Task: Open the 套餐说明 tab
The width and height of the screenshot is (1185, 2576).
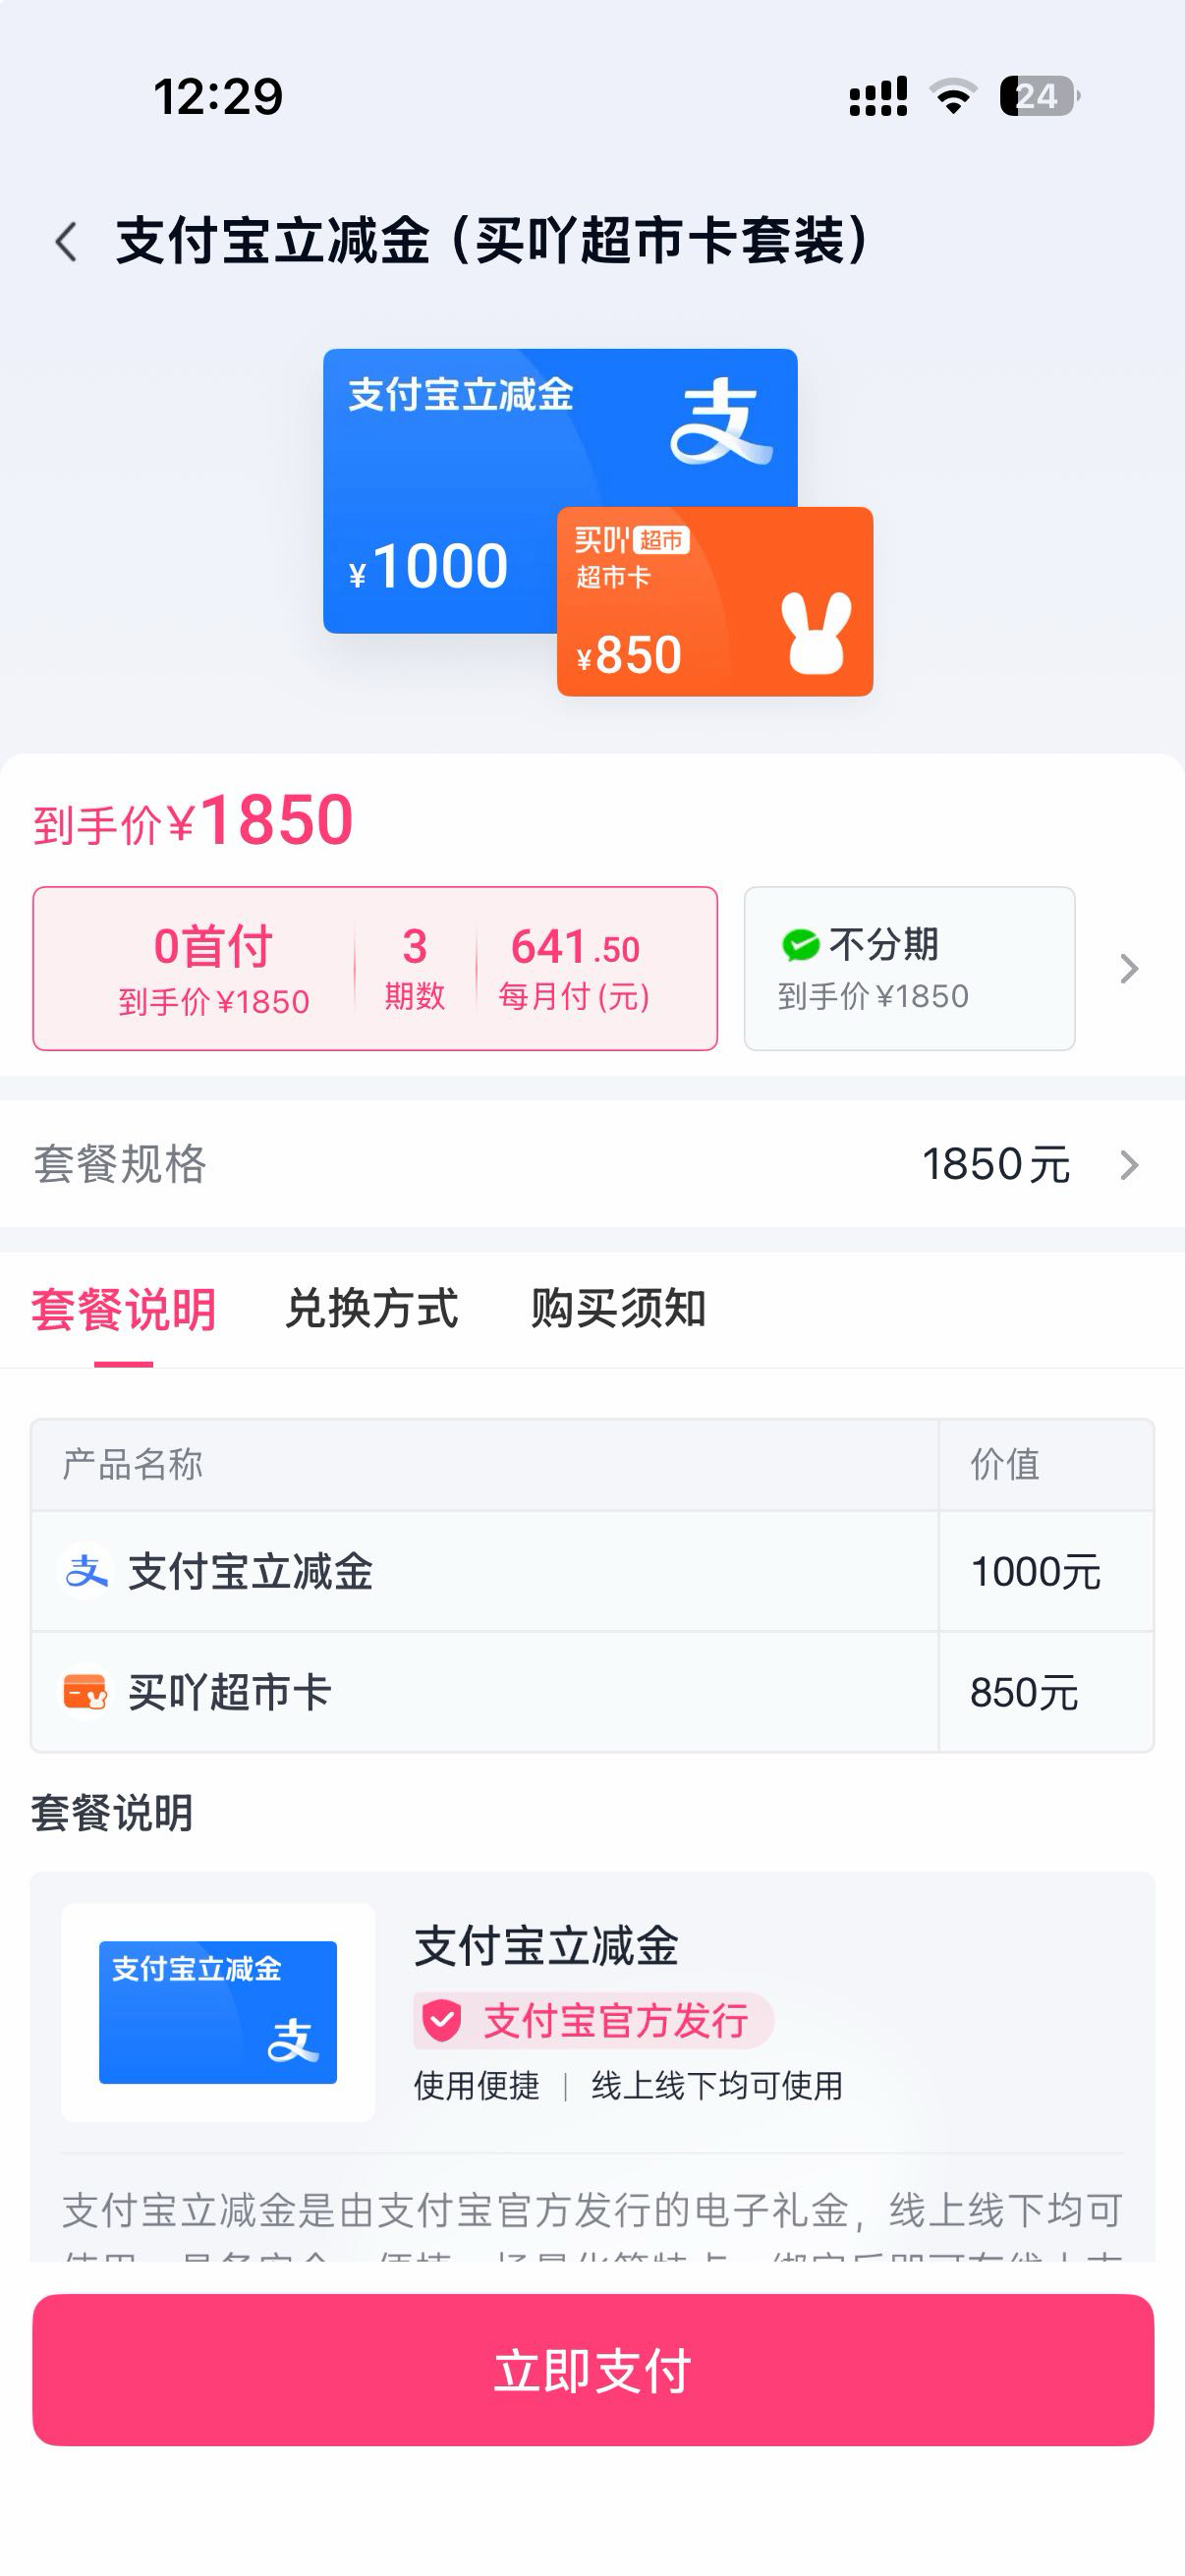Action: 123,1309
